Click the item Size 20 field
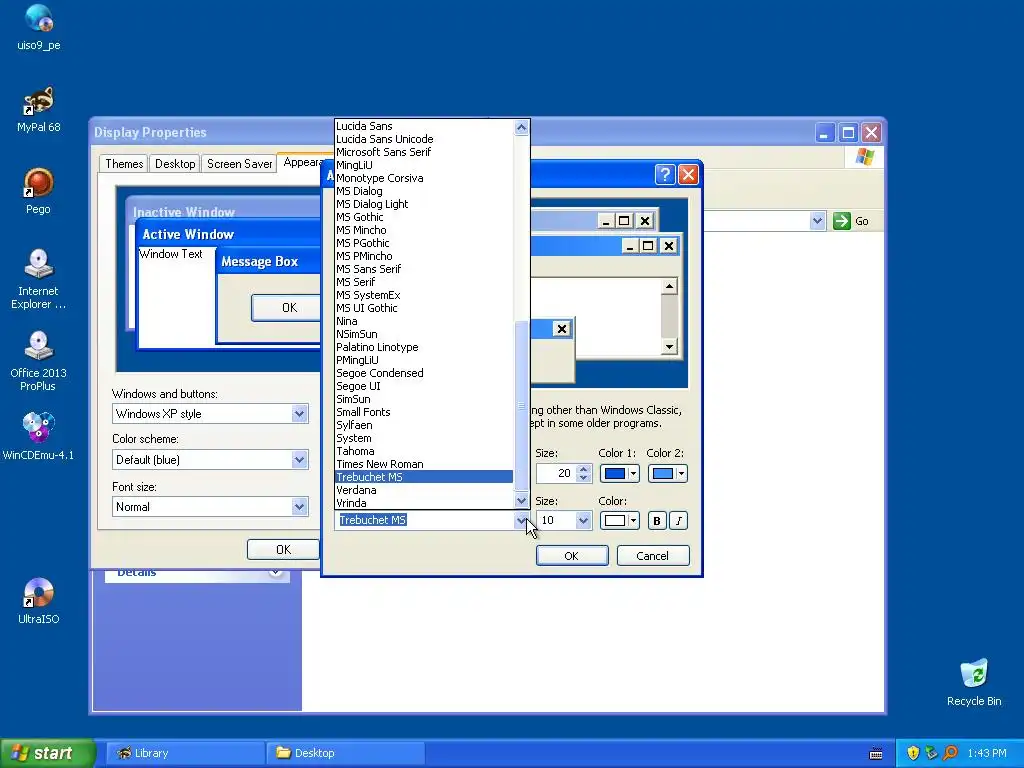The width and height of the screenshot is (1024, 768). click(556, 473)
